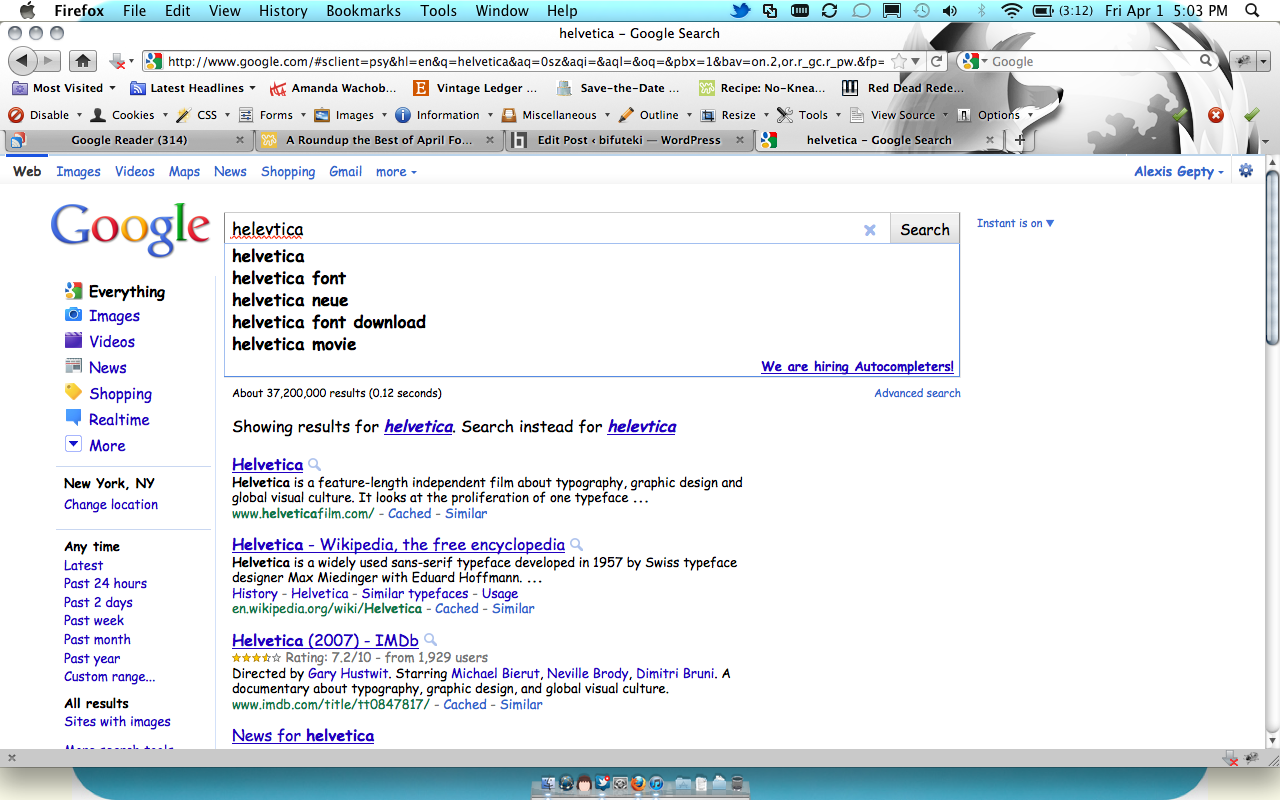The height and width of the screenshot is (800, 1280).
Task: Click the red error icon in developer toolbar
Action: tap(1216, 115)
